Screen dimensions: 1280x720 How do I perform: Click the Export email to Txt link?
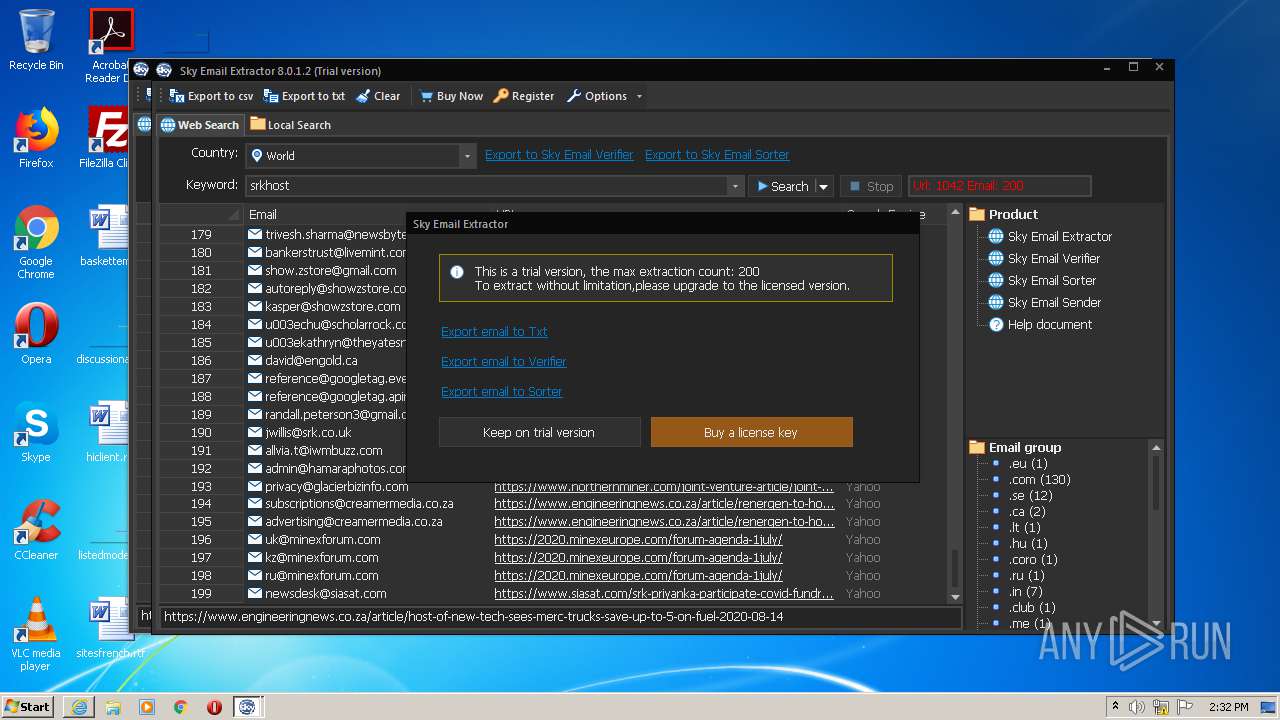pyautogui.click(x=494, y=332)
